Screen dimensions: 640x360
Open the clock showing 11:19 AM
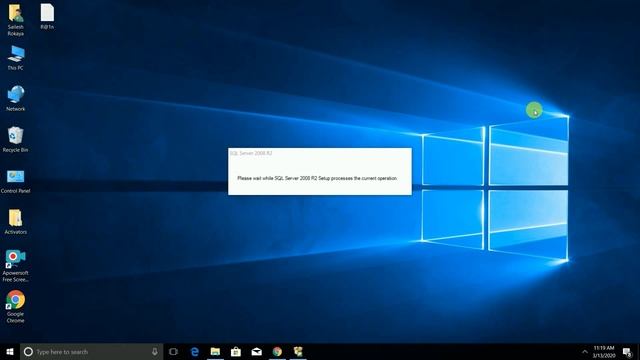[x=604, y=351]
